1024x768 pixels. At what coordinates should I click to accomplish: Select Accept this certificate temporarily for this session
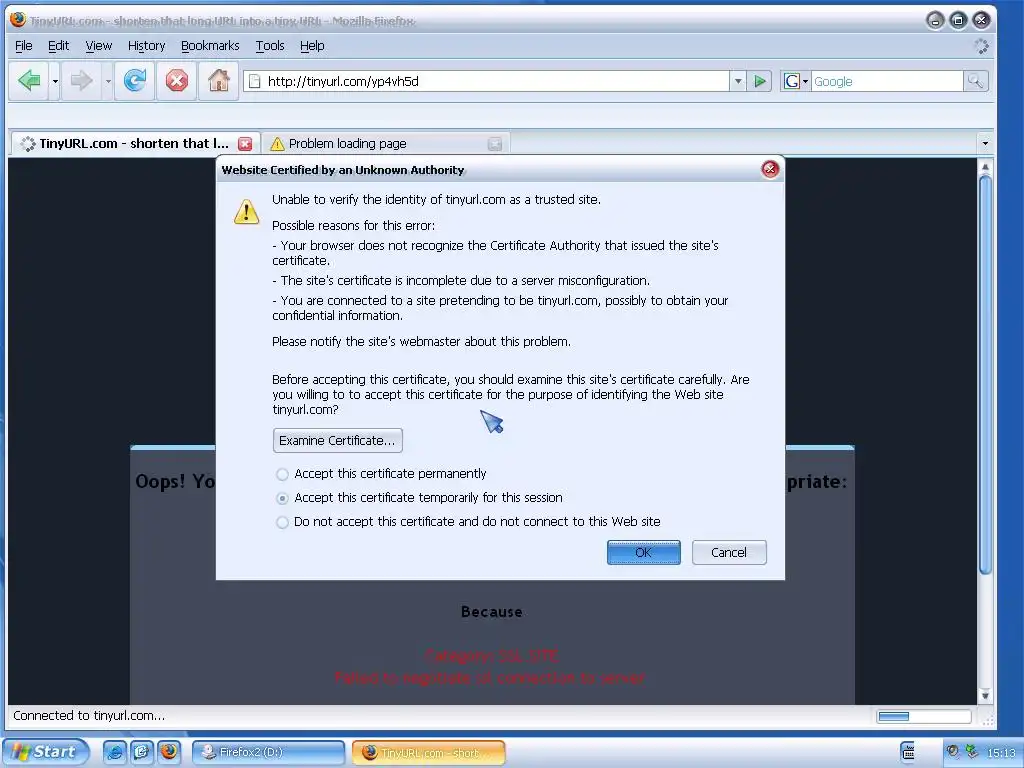click(281, 498)
